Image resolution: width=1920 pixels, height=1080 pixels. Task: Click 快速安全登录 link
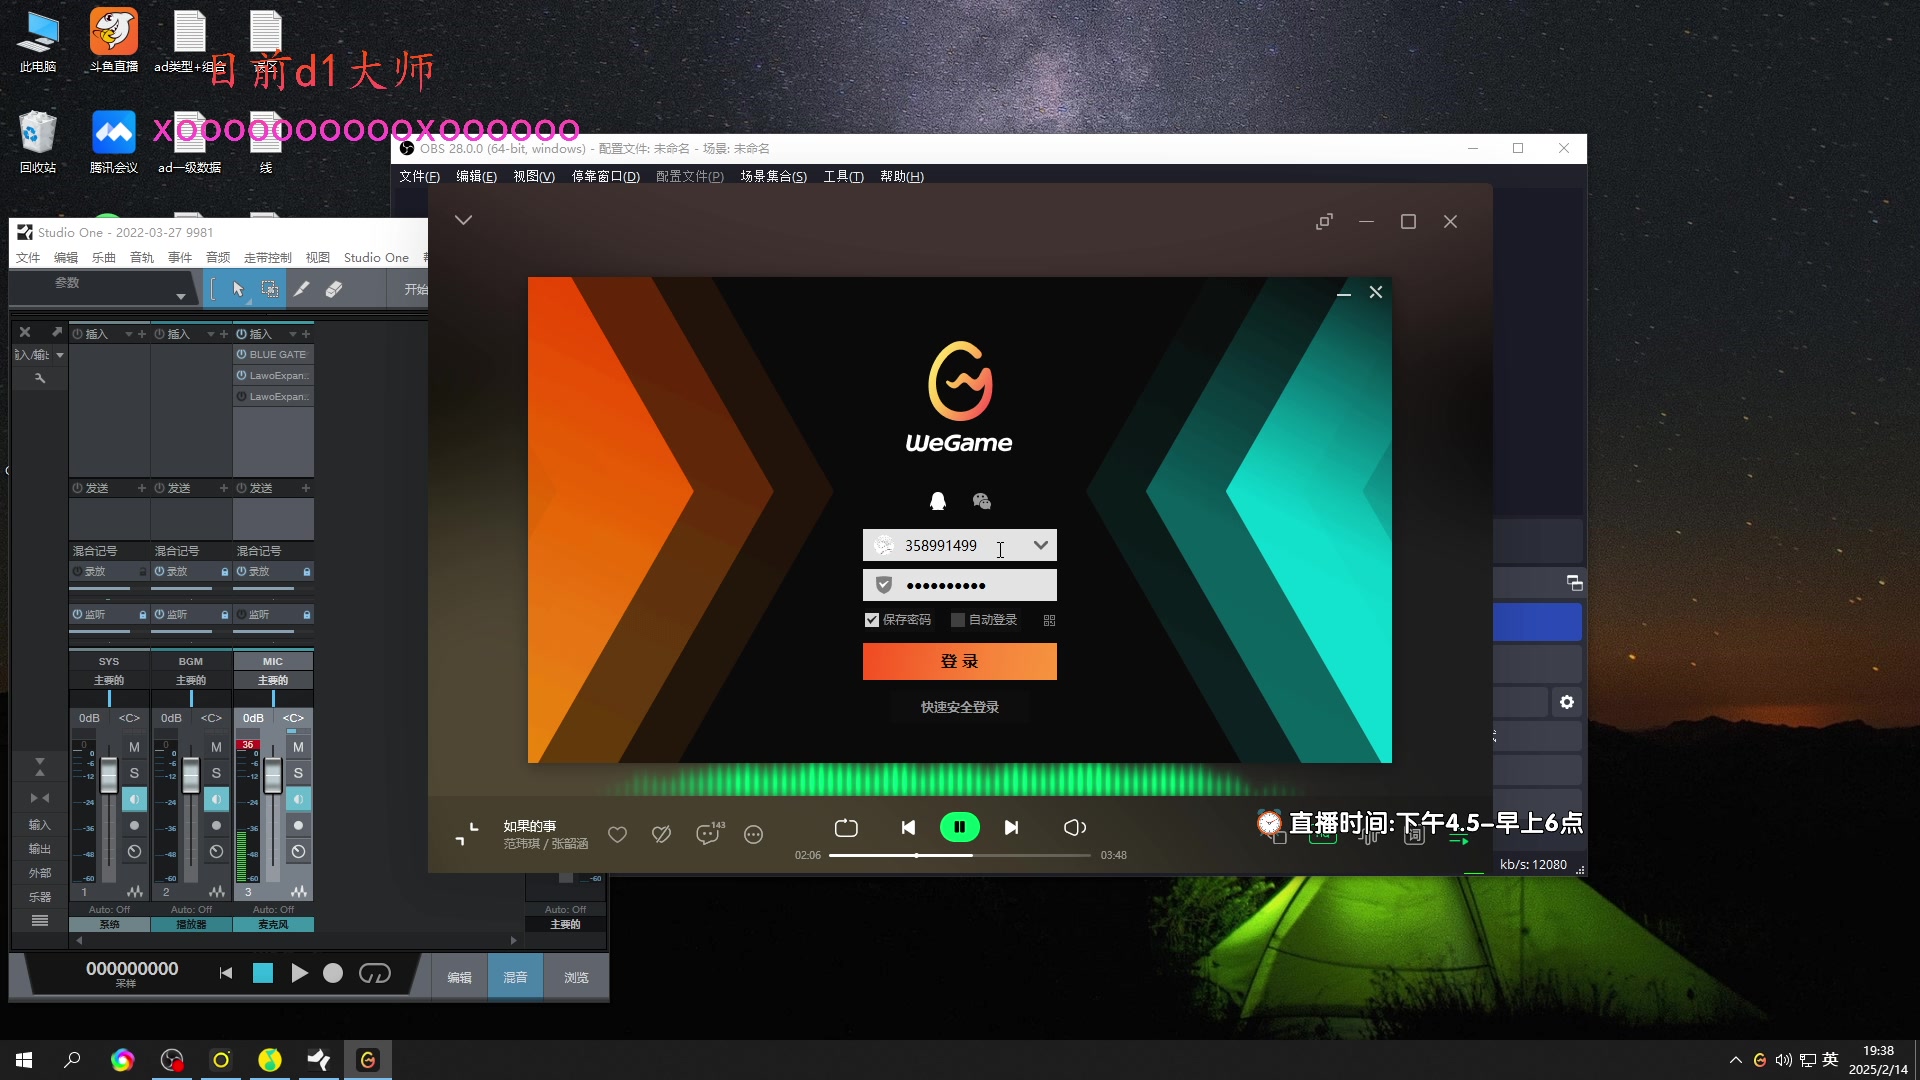[x=959, y=707]
